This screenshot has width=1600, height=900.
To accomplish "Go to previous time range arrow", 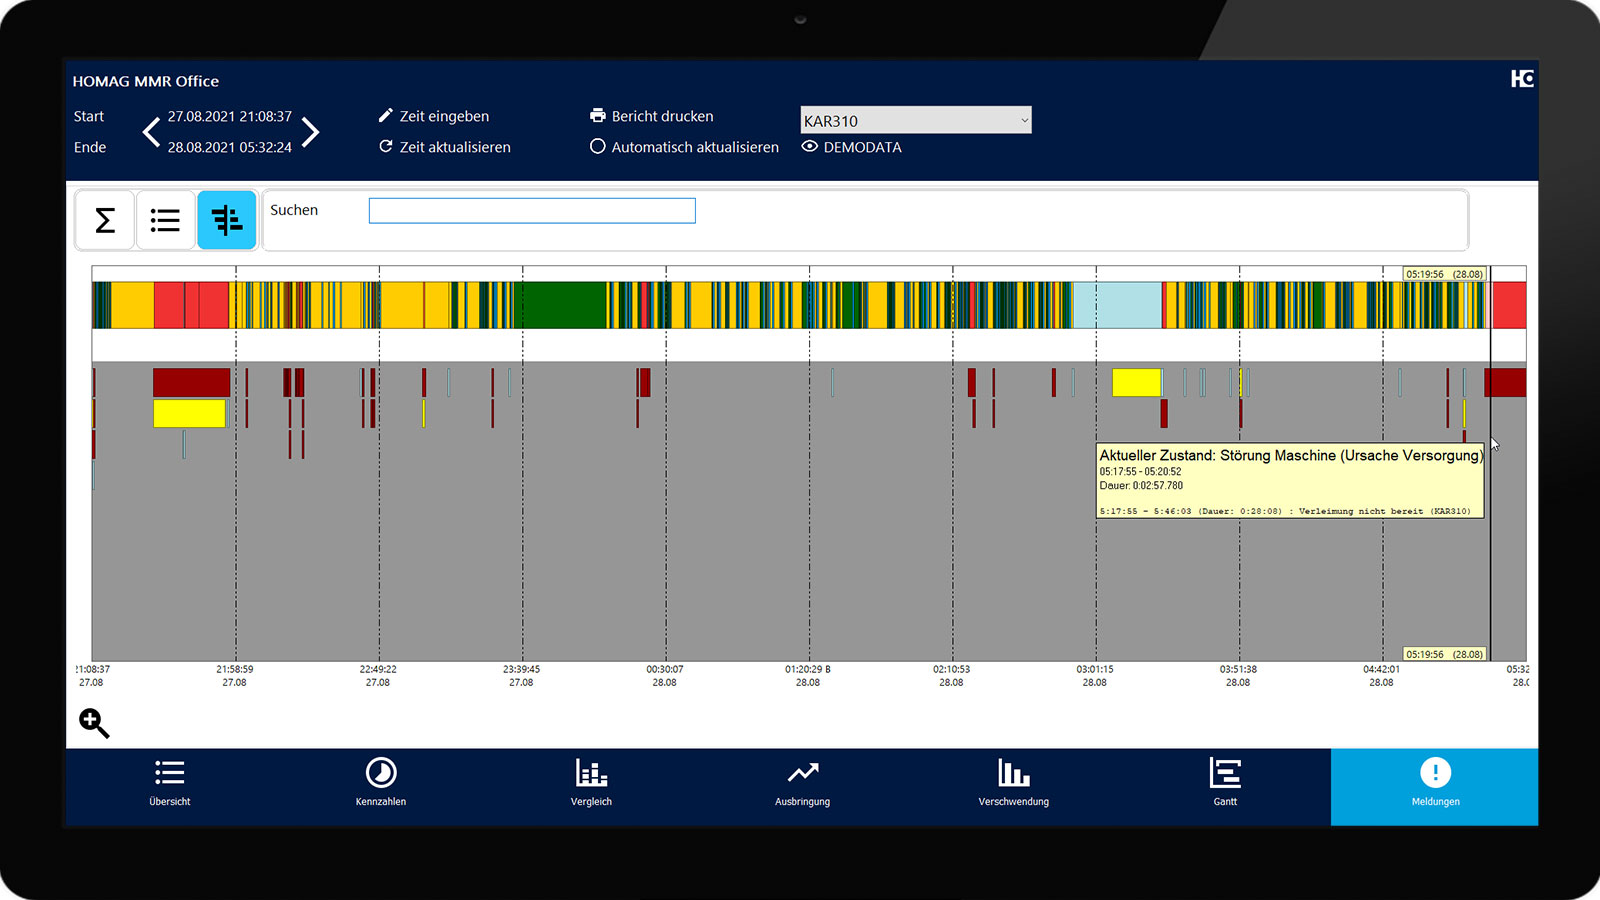I will pos(152,132).
